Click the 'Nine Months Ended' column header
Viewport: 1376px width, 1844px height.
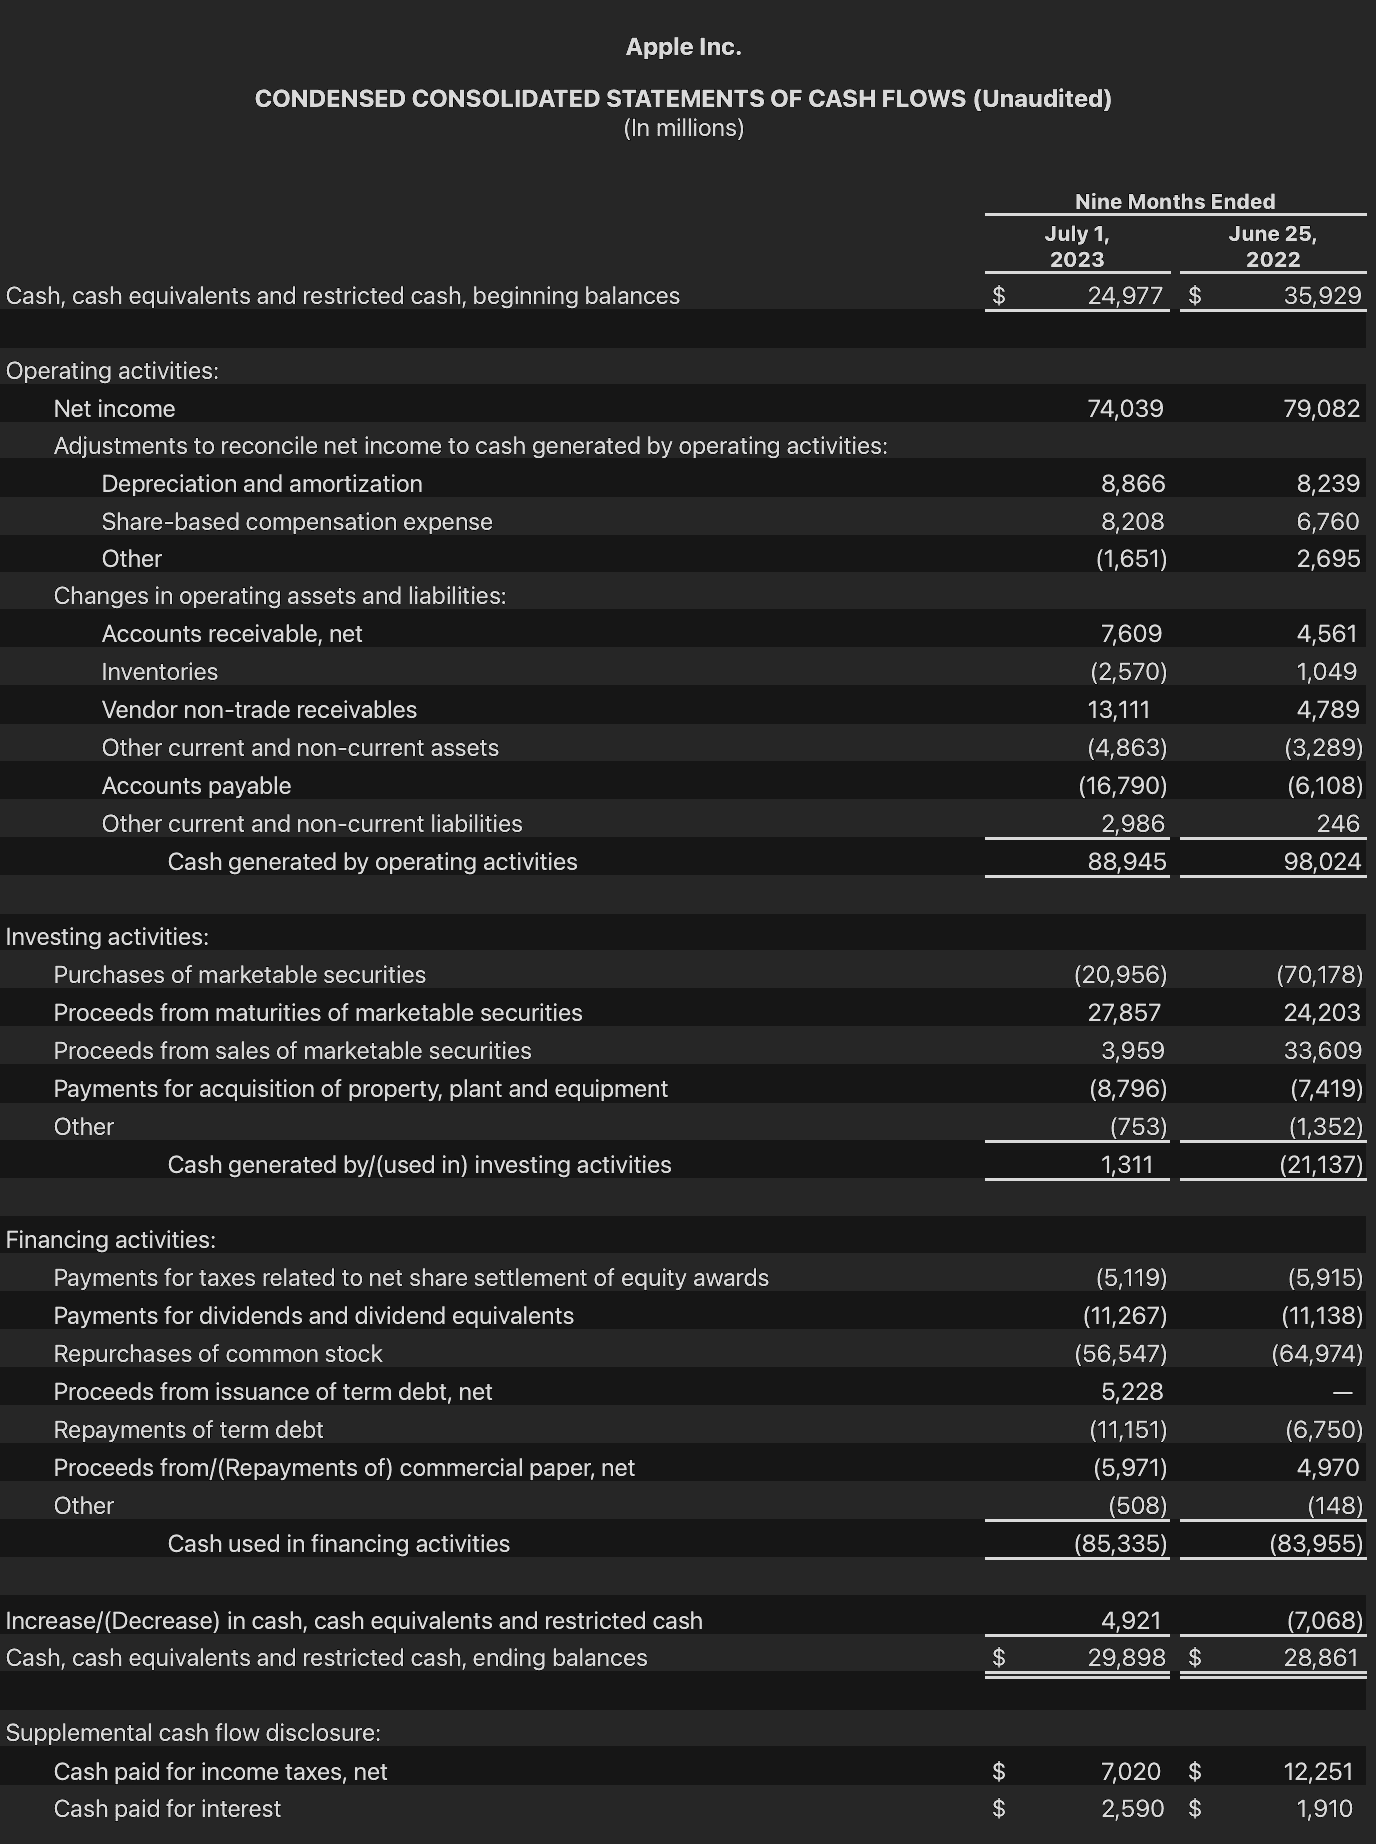[1175, 201]
